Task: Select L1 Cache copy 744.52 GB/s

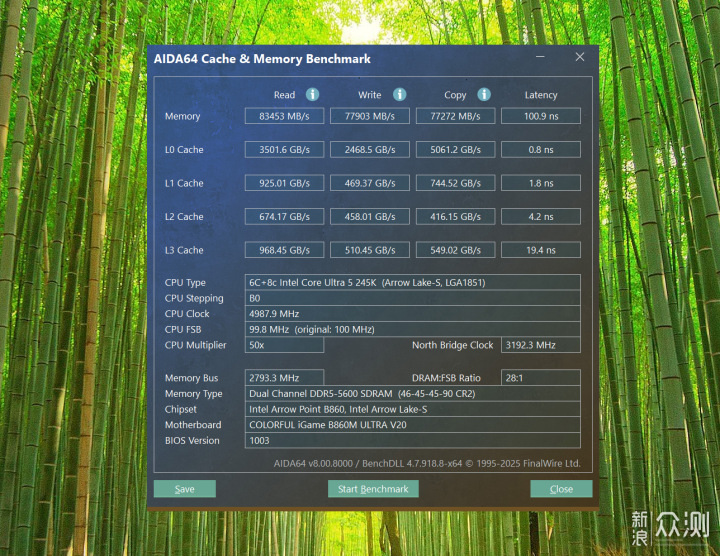Action: (x=455, y=183)
